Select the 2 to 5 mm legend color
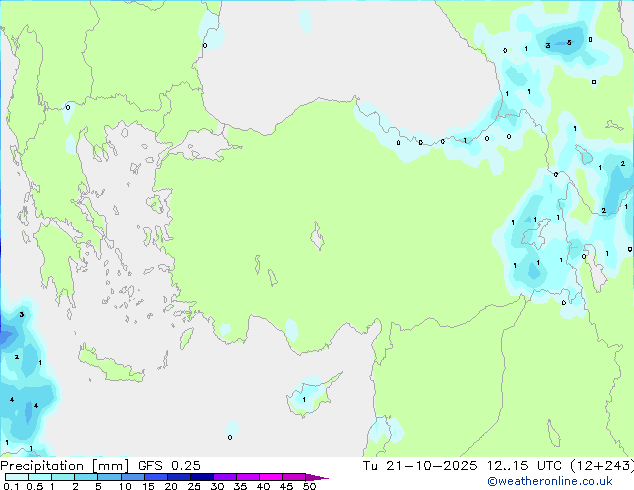The width and height of the screenshot is (634, 490). pyautogui.click(x=86, y=477)
